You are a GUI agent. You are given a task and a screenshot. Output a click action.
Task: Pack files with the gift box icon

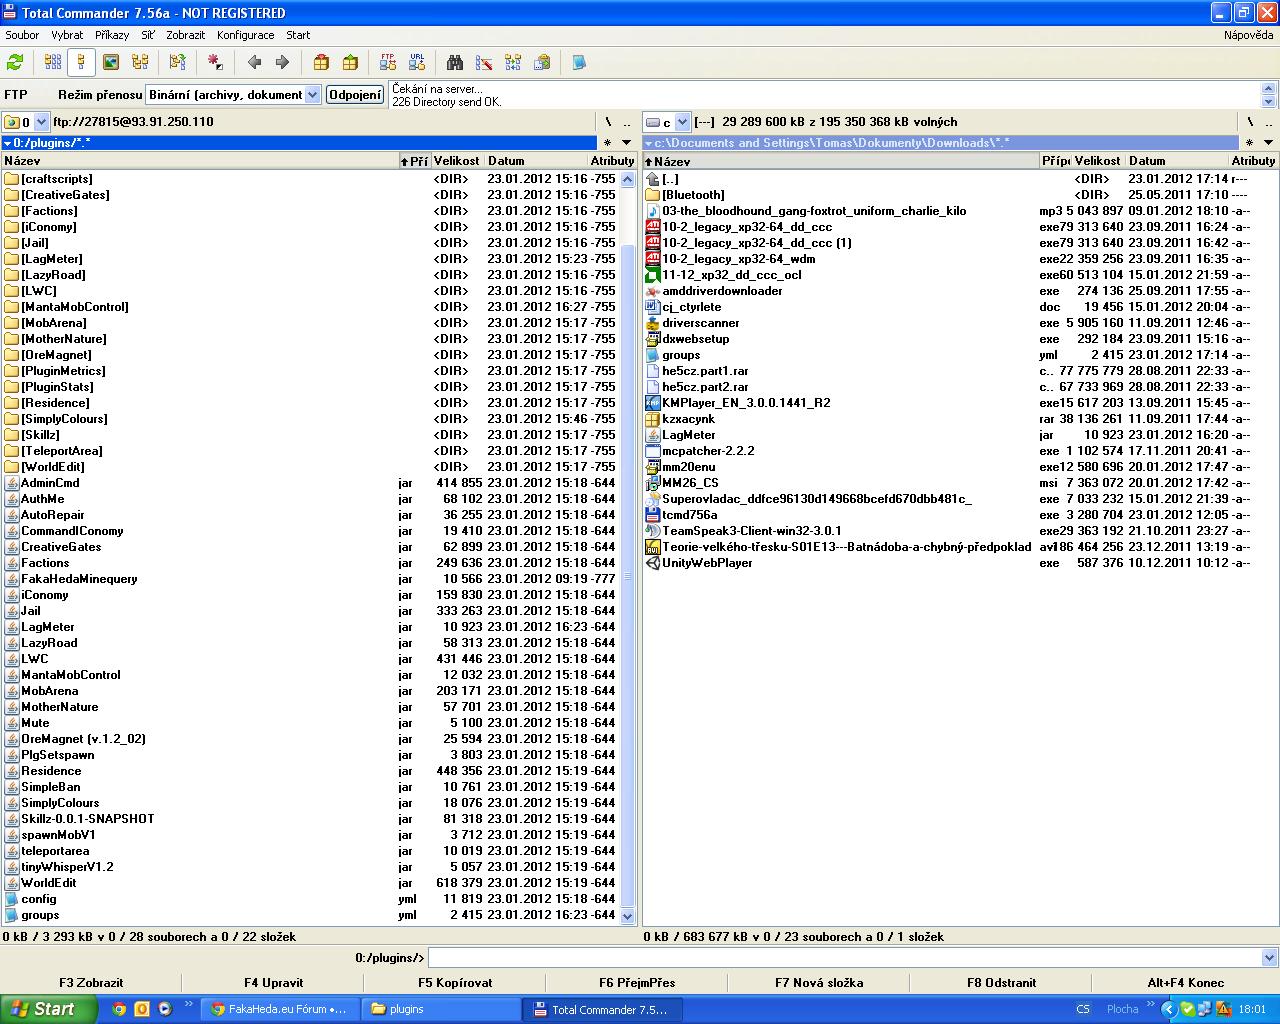pos(321,62)
